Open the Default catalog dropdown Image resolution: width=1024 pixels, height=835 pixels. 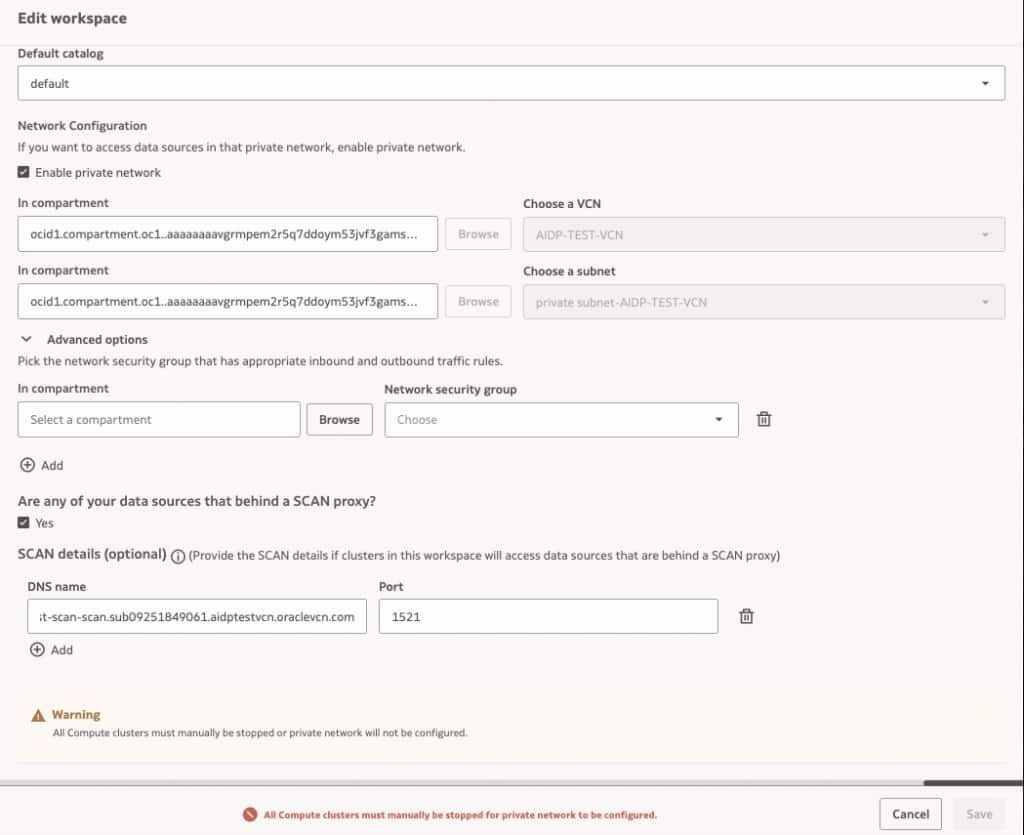click(511, 84)
